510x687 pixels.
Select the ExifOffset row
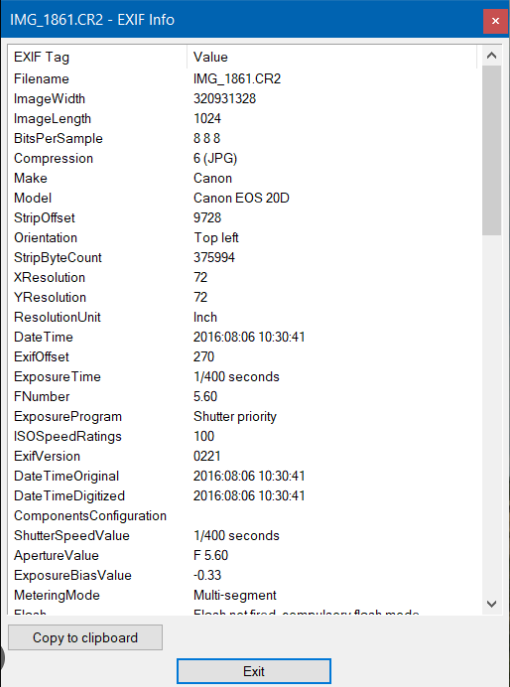click(x=243, y=357)
